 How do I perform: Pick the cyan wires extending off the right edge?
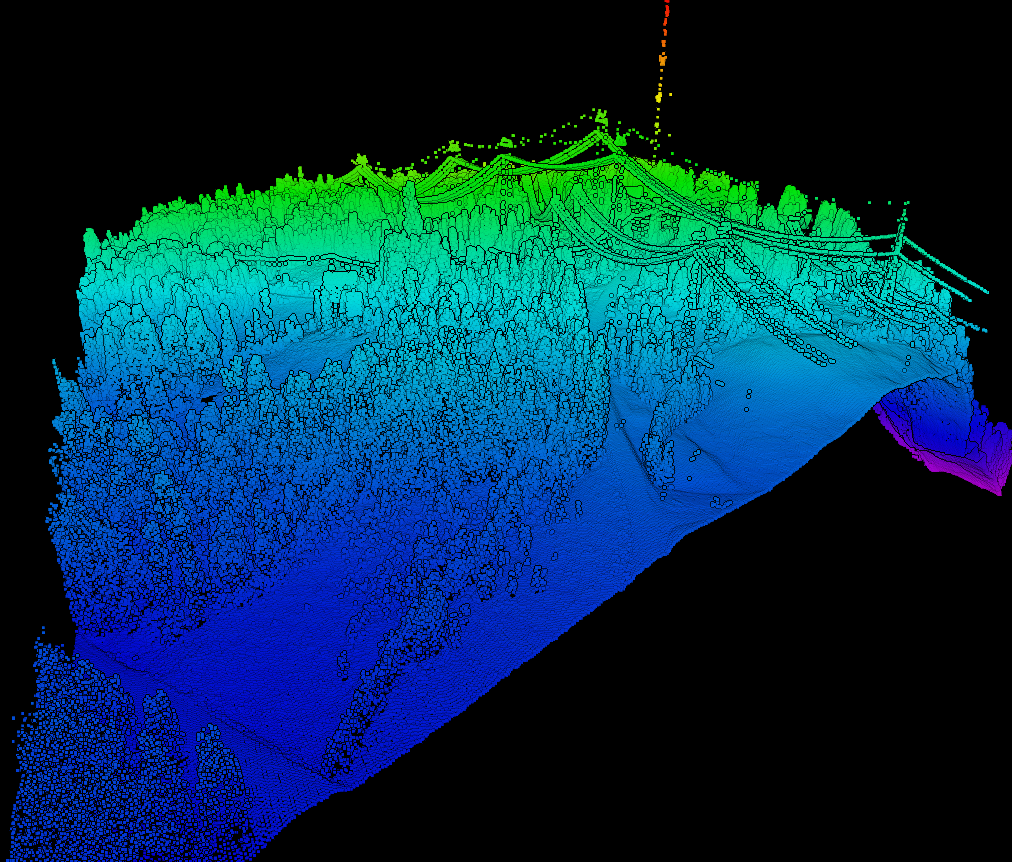[x=960, y=278]
